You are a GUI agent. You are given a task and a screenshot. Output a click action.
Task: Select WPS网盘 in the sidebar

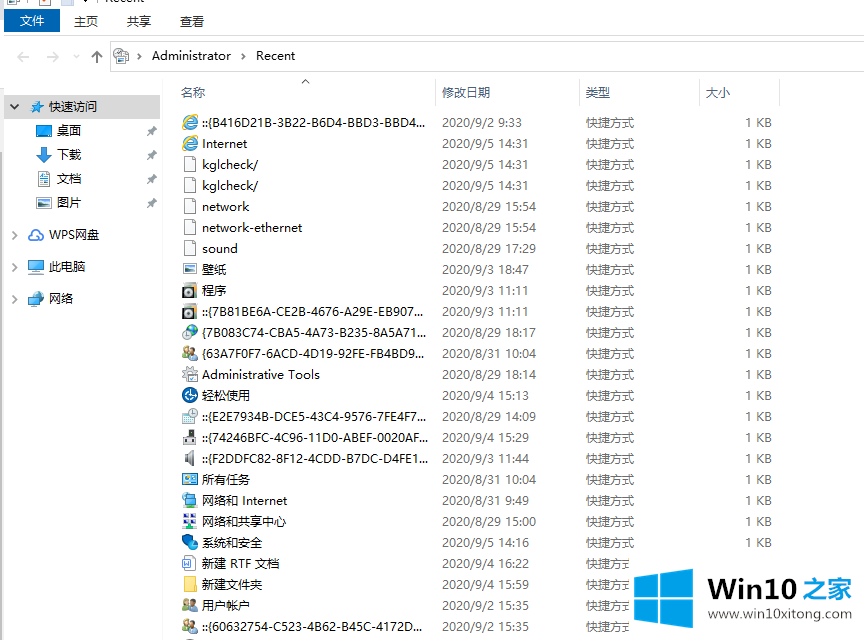click(x=74, y=235)
